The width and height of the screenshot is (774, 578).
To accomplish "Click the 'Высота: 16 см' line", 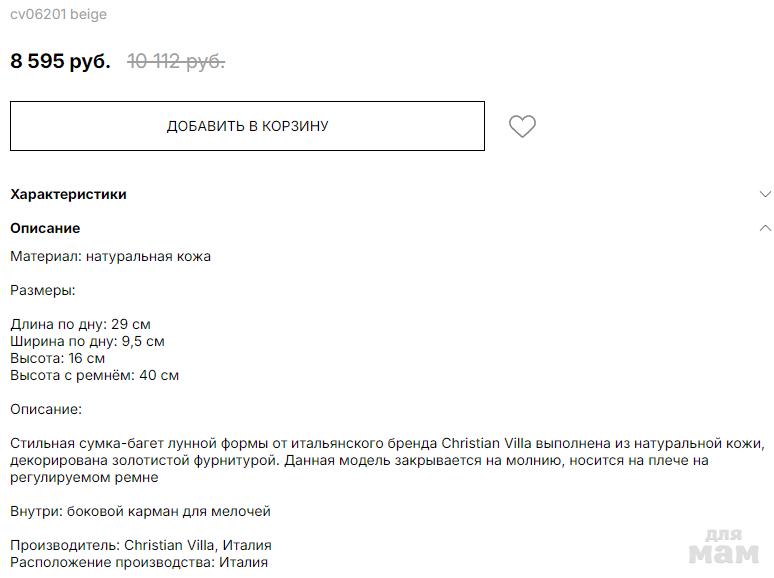I will (x=57, y=358).
